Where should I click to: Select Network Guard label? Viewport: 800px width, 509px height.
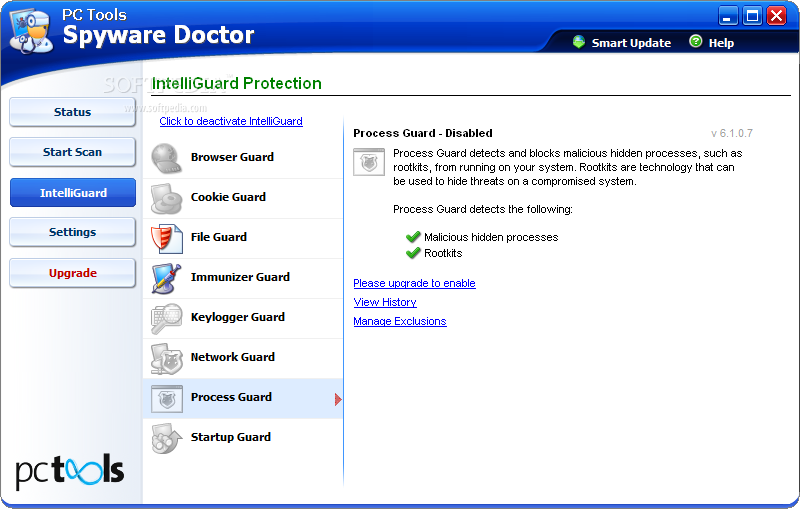point(233,357)
